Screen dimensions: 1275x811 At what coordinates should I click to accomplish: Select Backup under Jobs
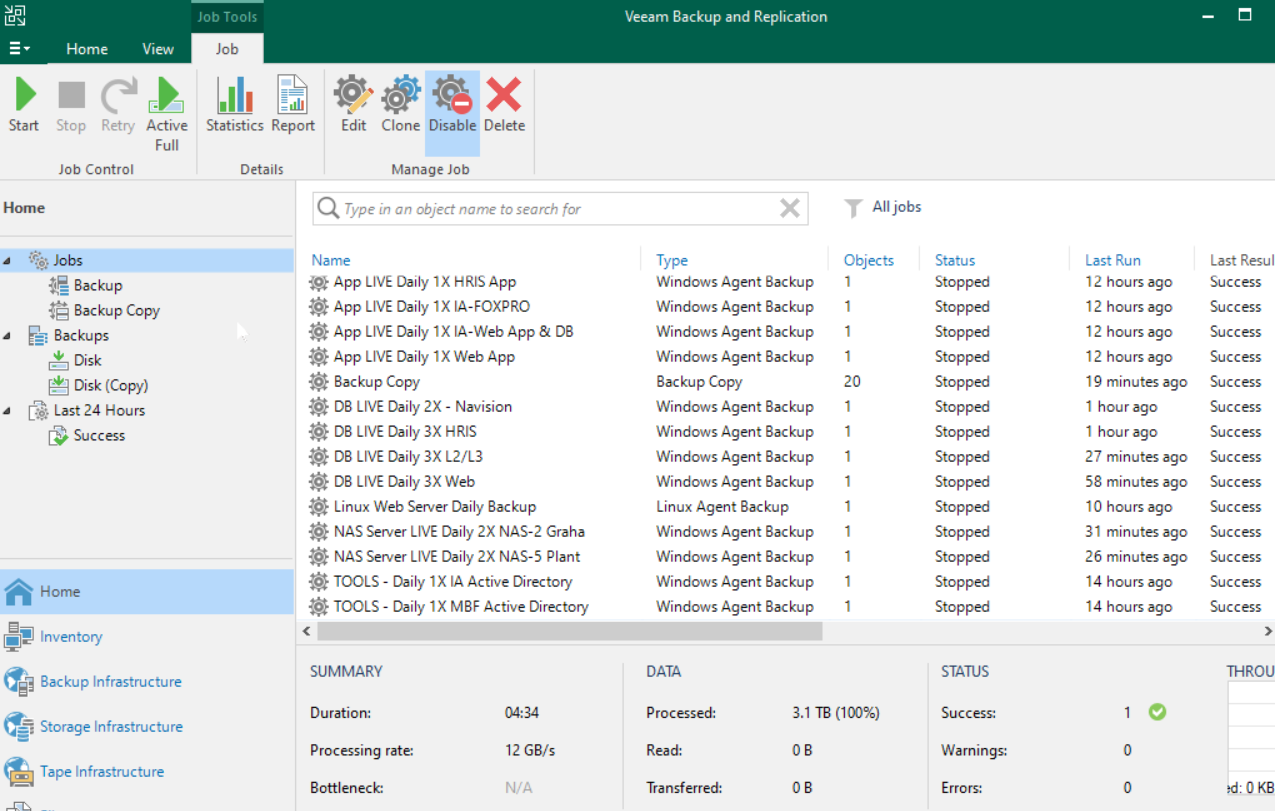98,285
